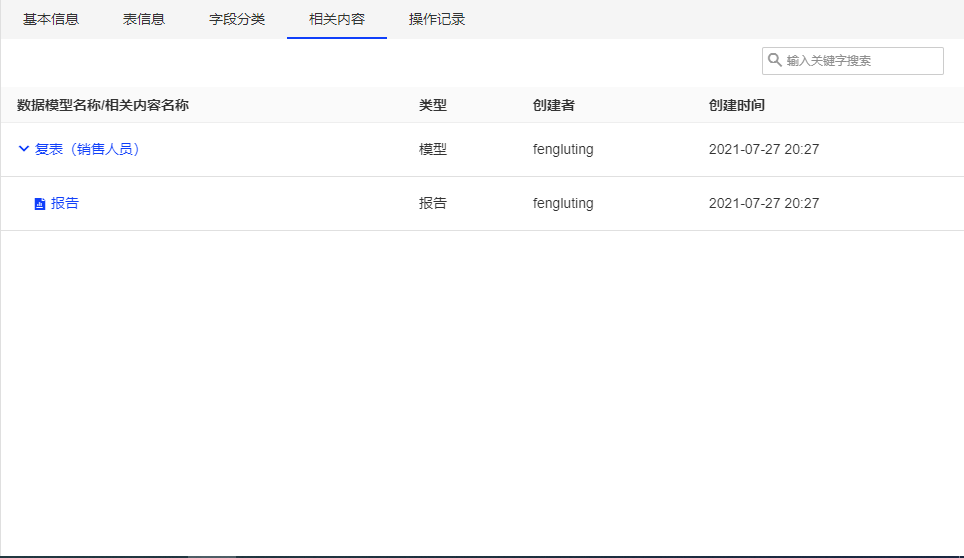Screen dimensions: 964x558
Task: Click the 类型 column header
Action: click(432, 105)
